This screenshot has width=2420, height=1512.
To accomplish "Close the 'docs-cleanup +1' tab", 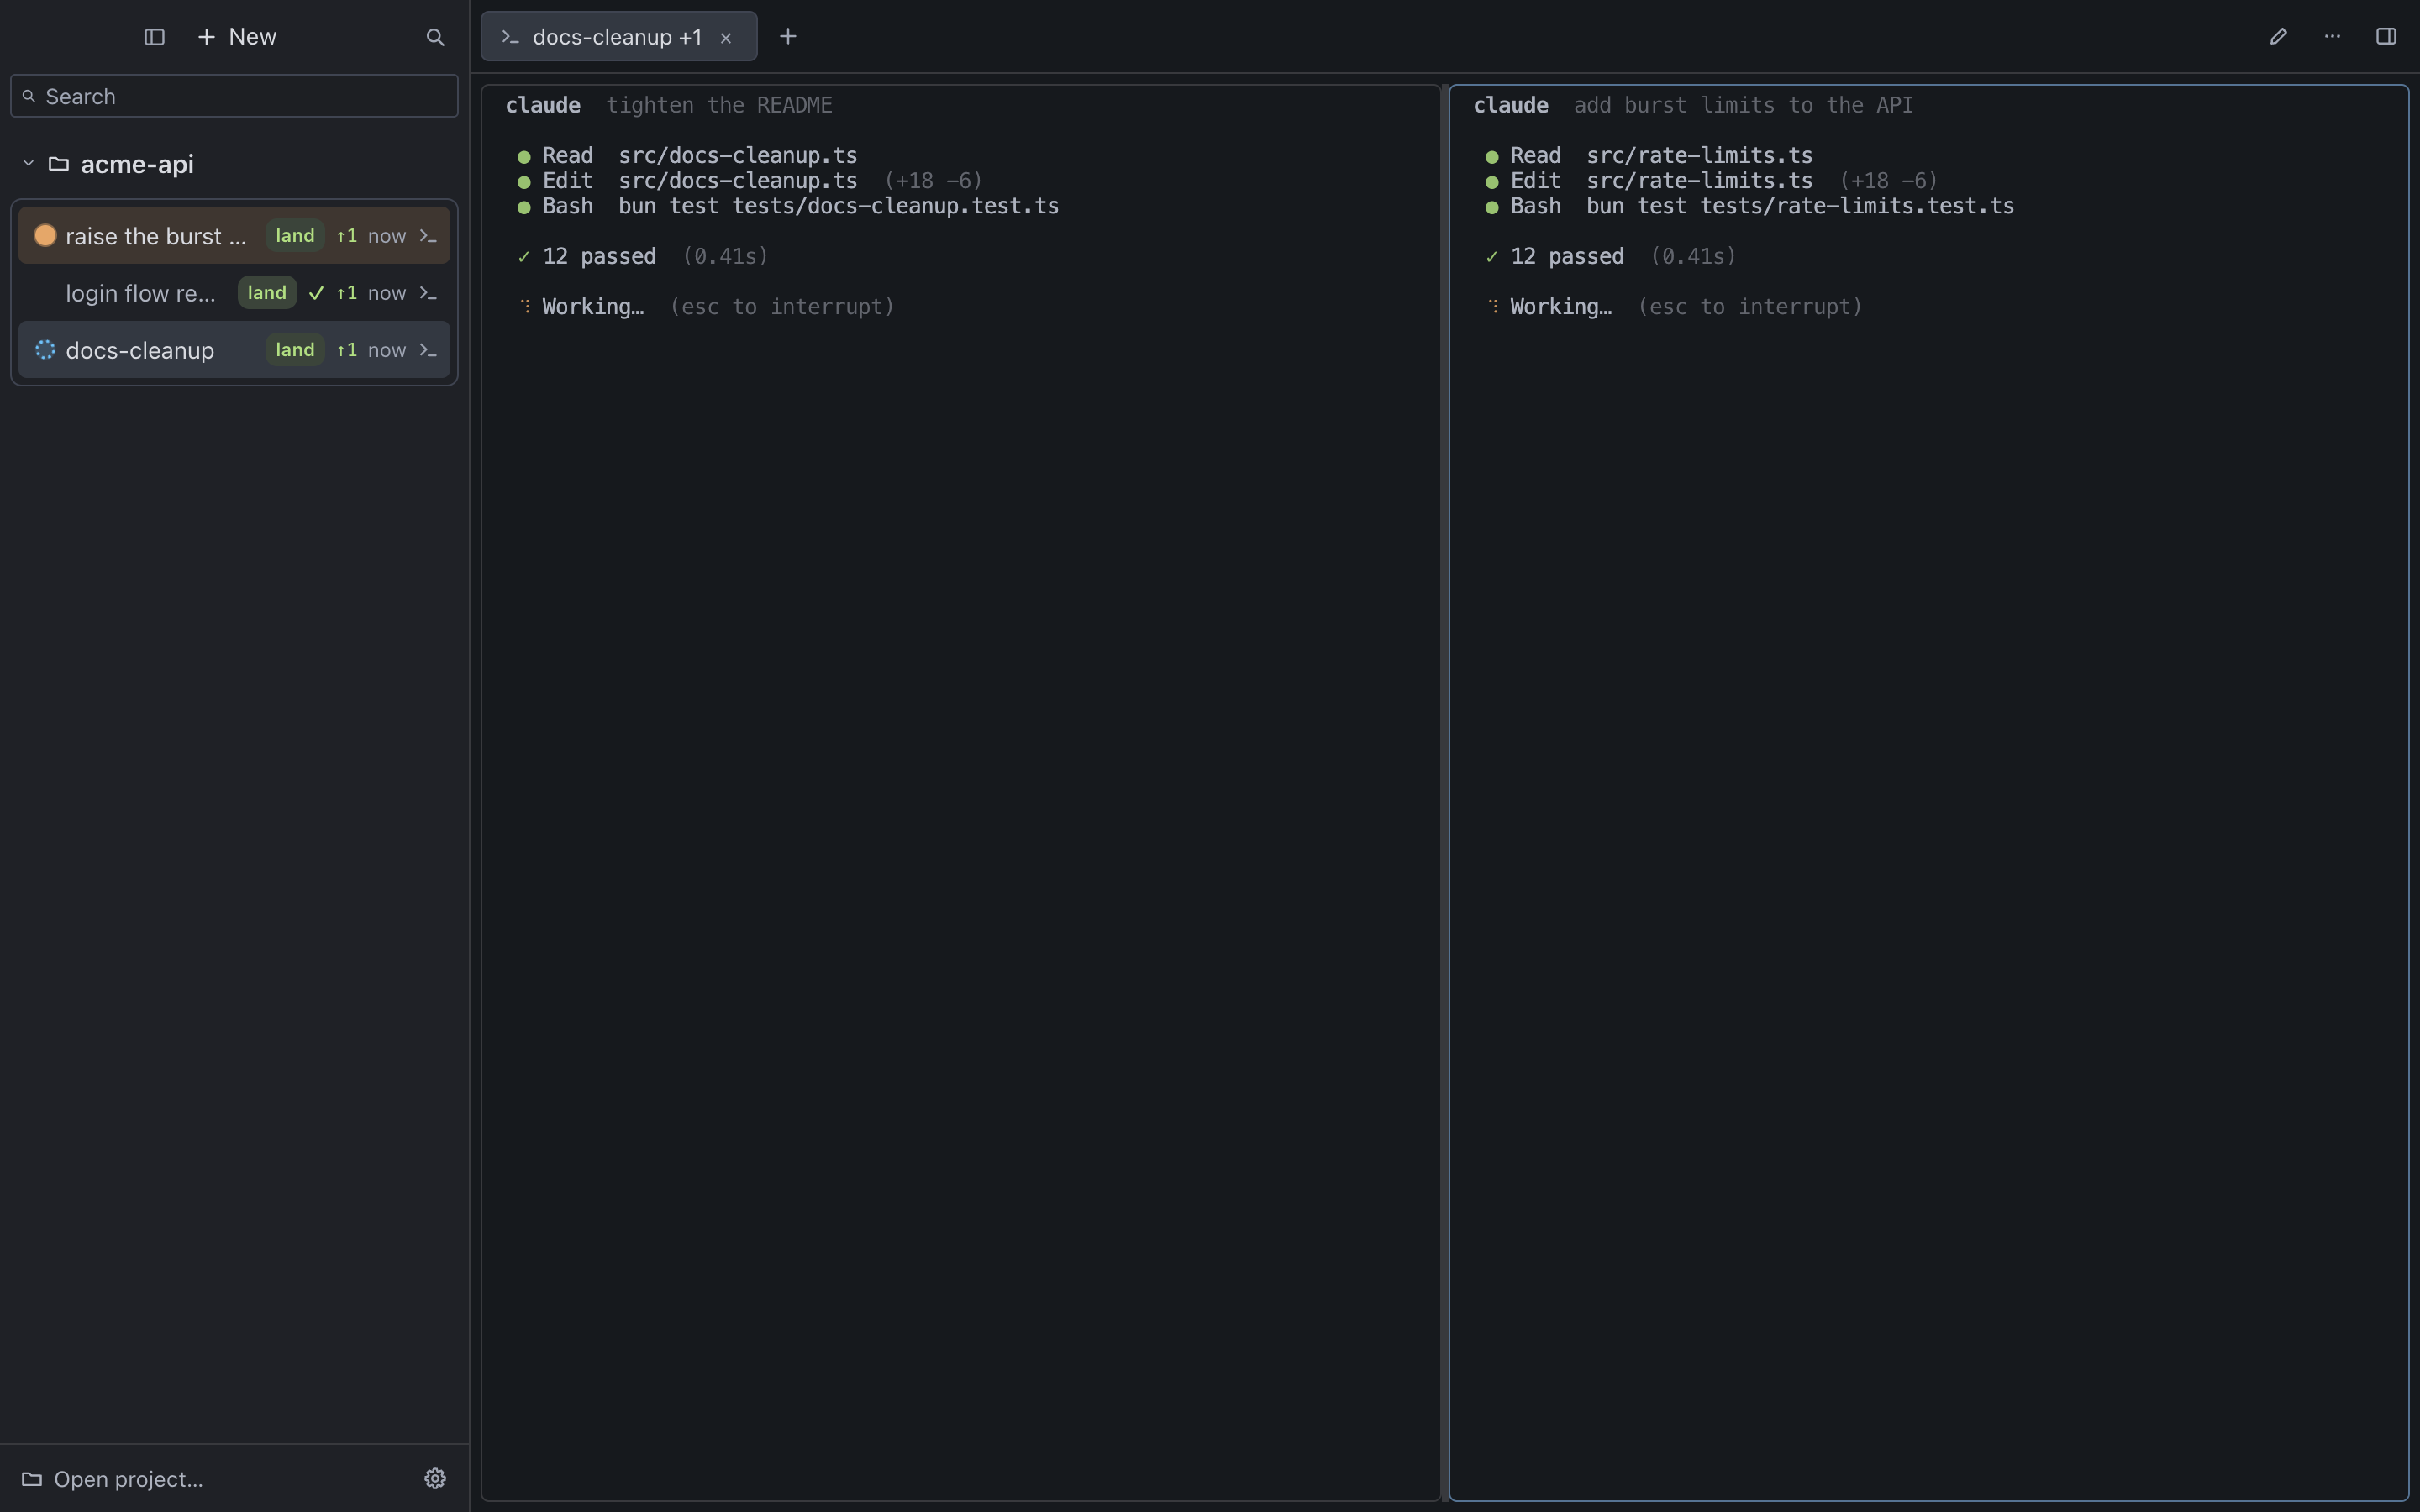I will pos(726,38).
